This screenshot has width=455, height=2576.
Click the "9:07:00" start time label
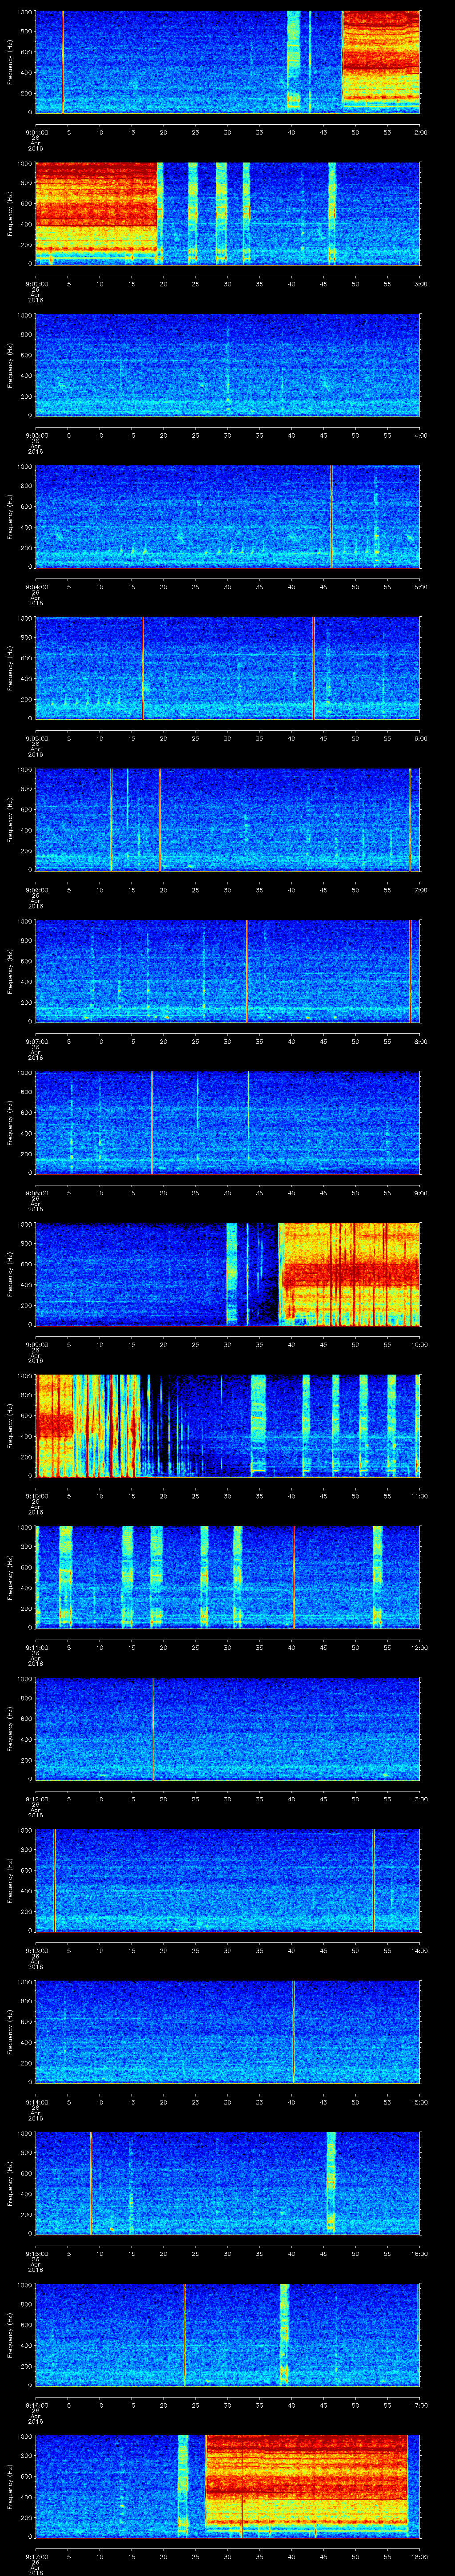pos(36,1041)
